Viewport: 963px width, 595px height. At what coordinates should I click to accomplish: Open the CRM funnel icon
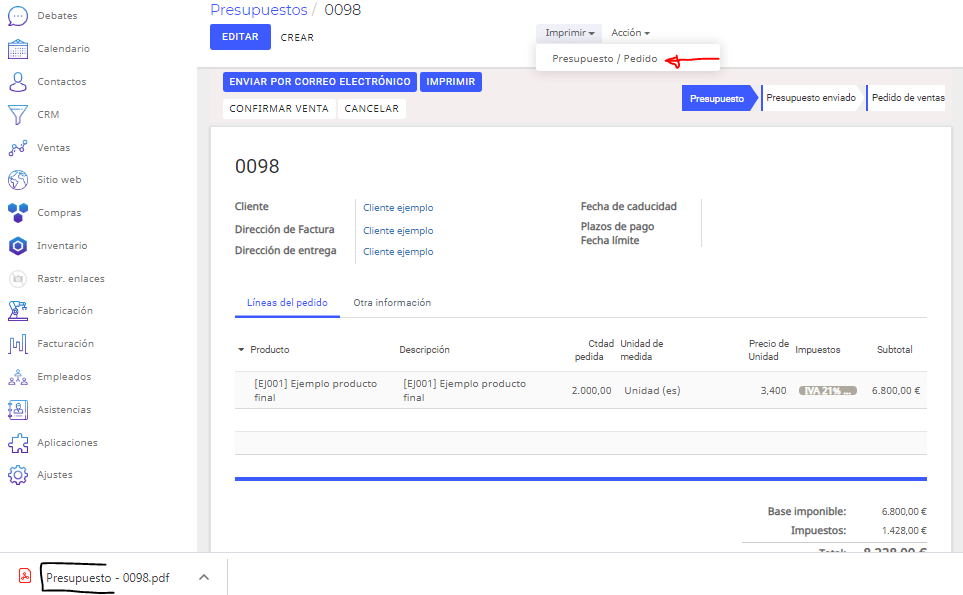pos(18,115)
